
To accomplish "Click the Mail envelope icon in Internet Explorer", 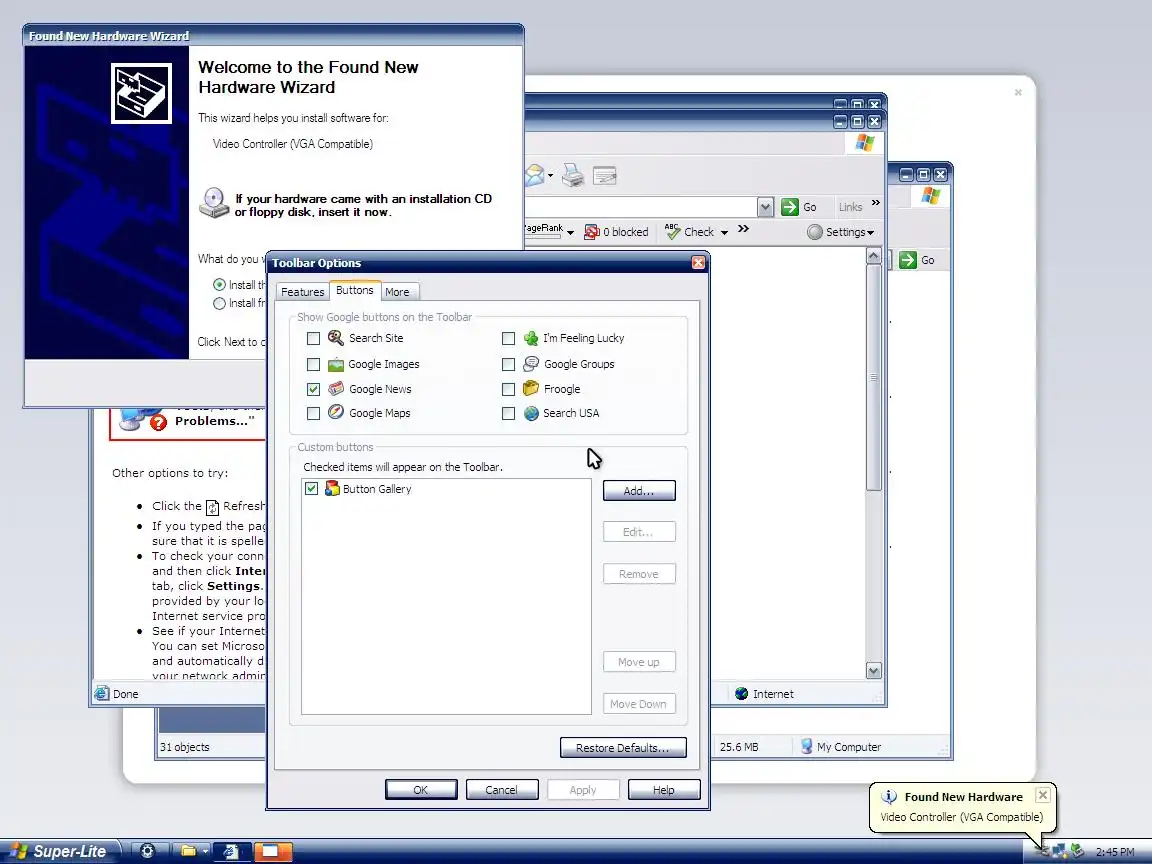I will coord(535,175).
